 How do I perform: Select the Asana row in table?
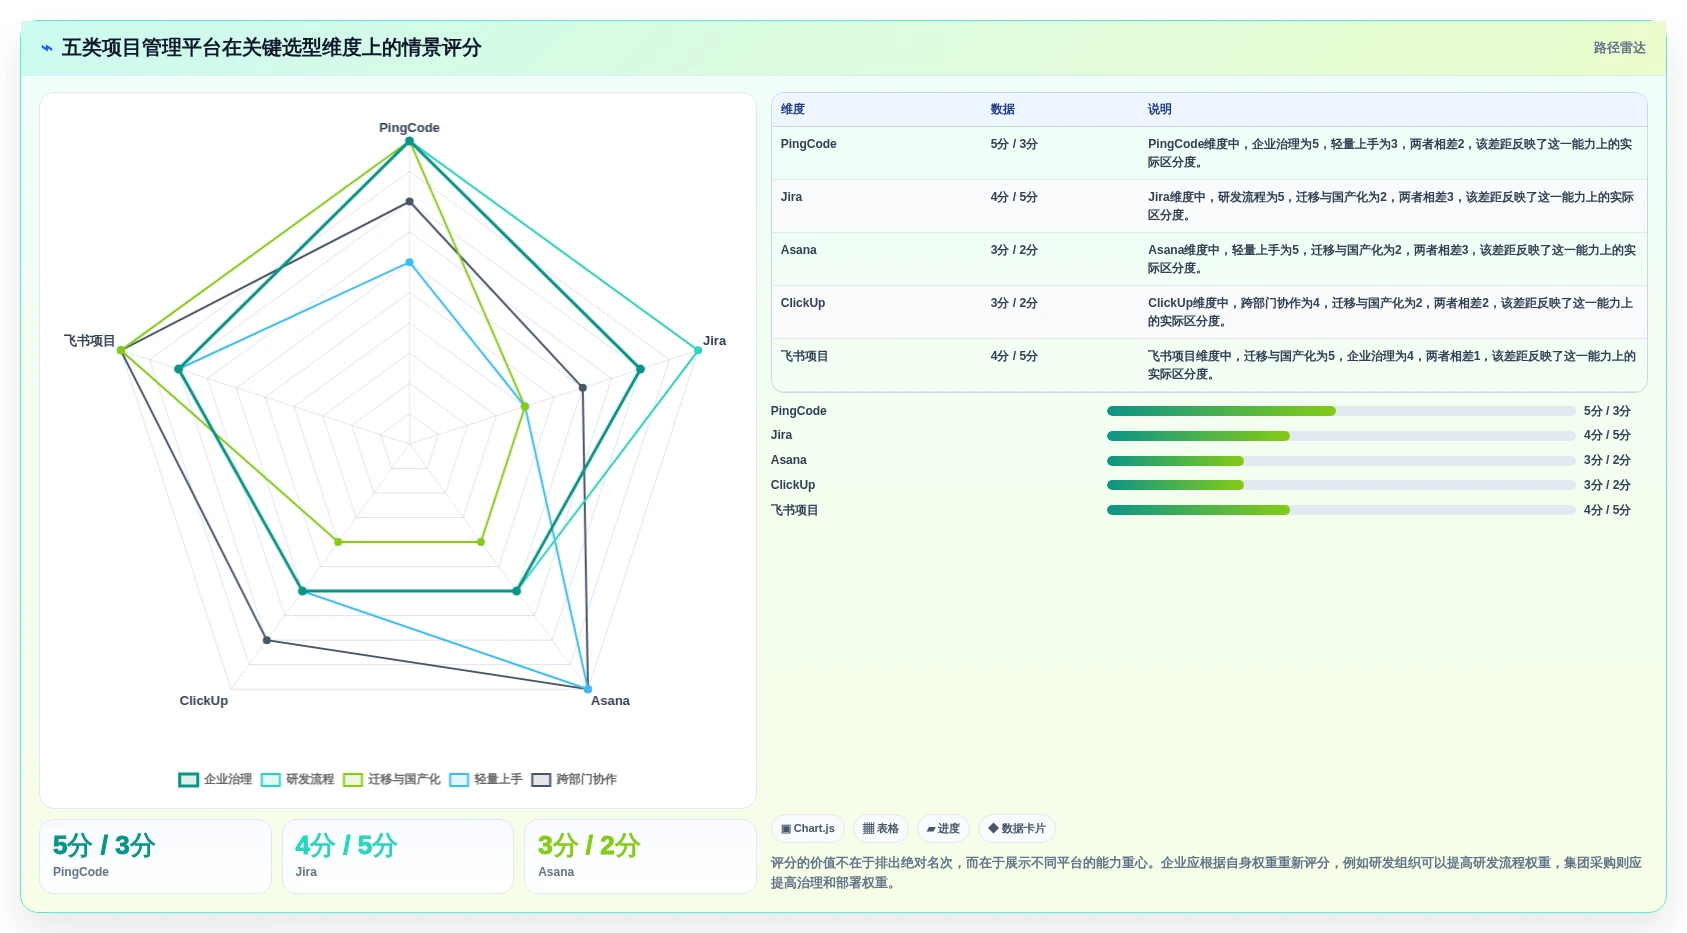tap(1209, 259)
